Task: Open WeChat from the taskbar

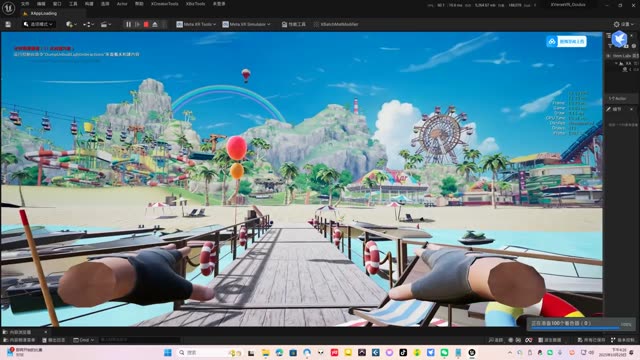Action: (444, 353)
